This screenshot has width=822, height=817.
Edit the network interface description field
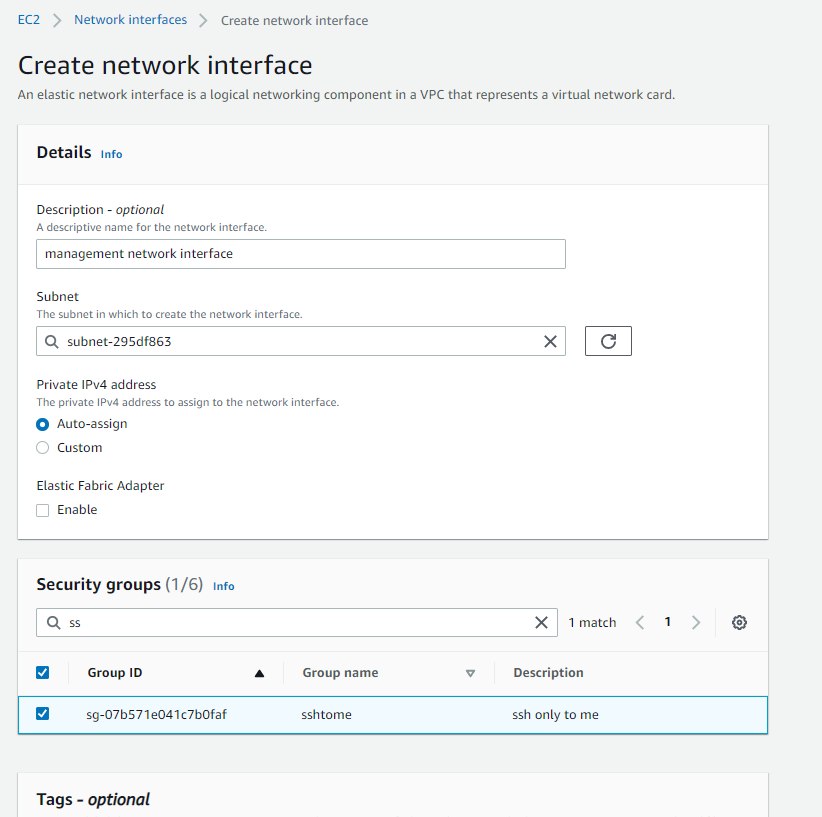pyautogui.click(x=300, y=254)
